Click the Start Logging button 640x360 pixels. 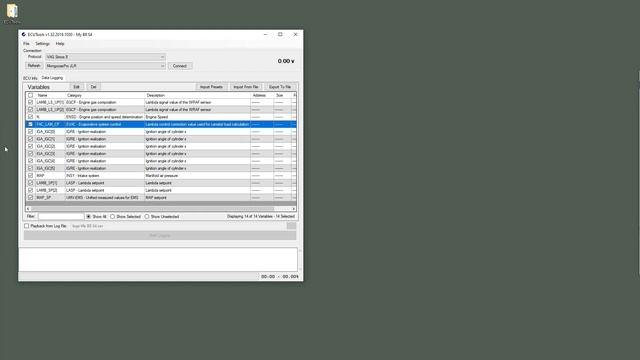click(160, 236)
